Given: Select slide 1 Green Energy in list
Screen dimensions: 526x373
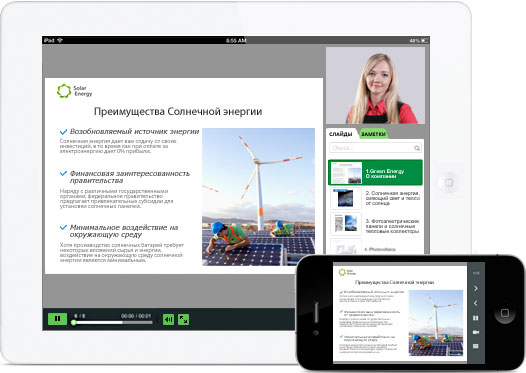Looking at the screenshot, I should tap(375, 172).
